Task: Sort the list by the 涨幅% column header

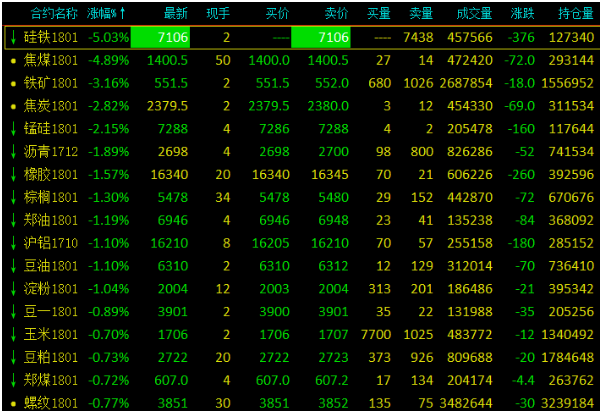Action: tap(102, 14)
